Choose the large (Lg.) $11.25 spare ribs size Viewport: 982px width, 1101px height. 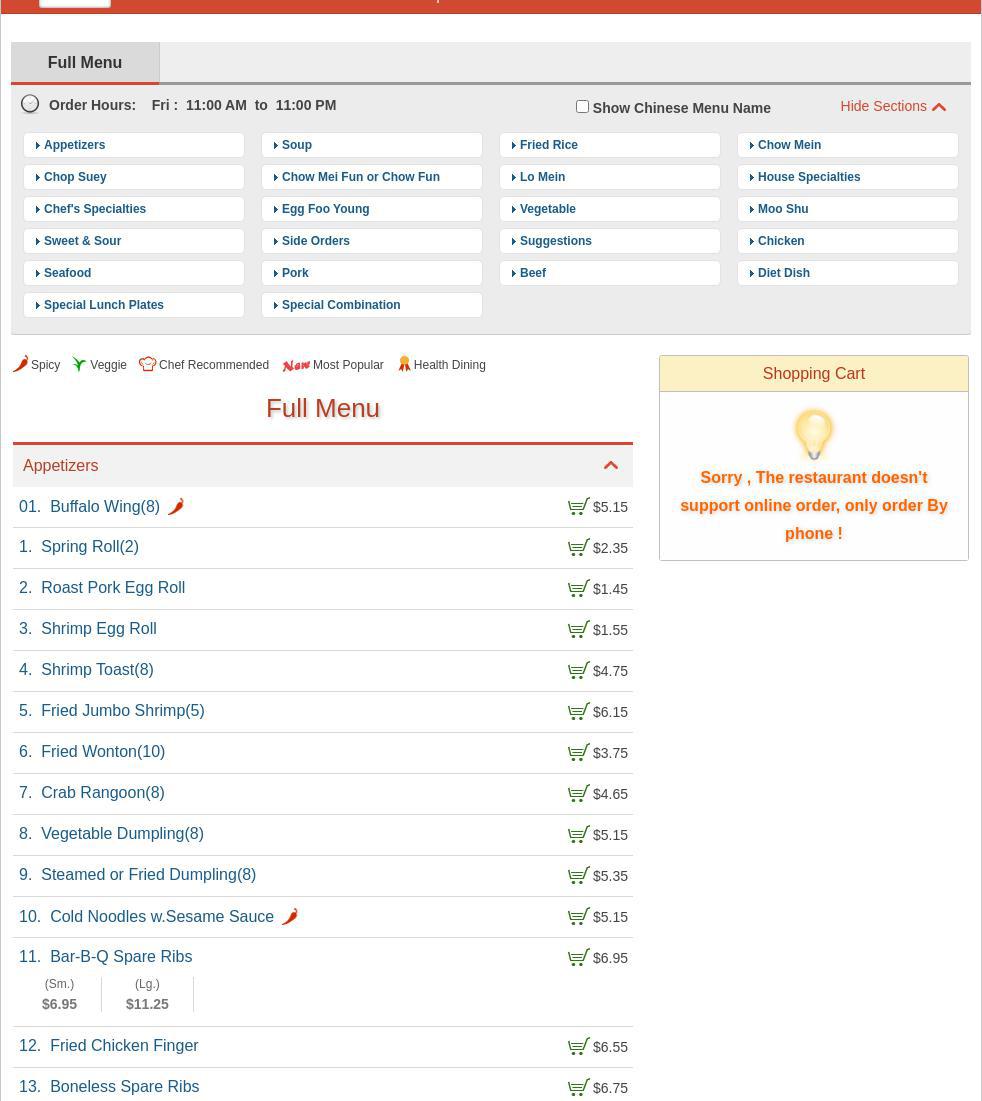pyautogui.click(x=147, y=995)
